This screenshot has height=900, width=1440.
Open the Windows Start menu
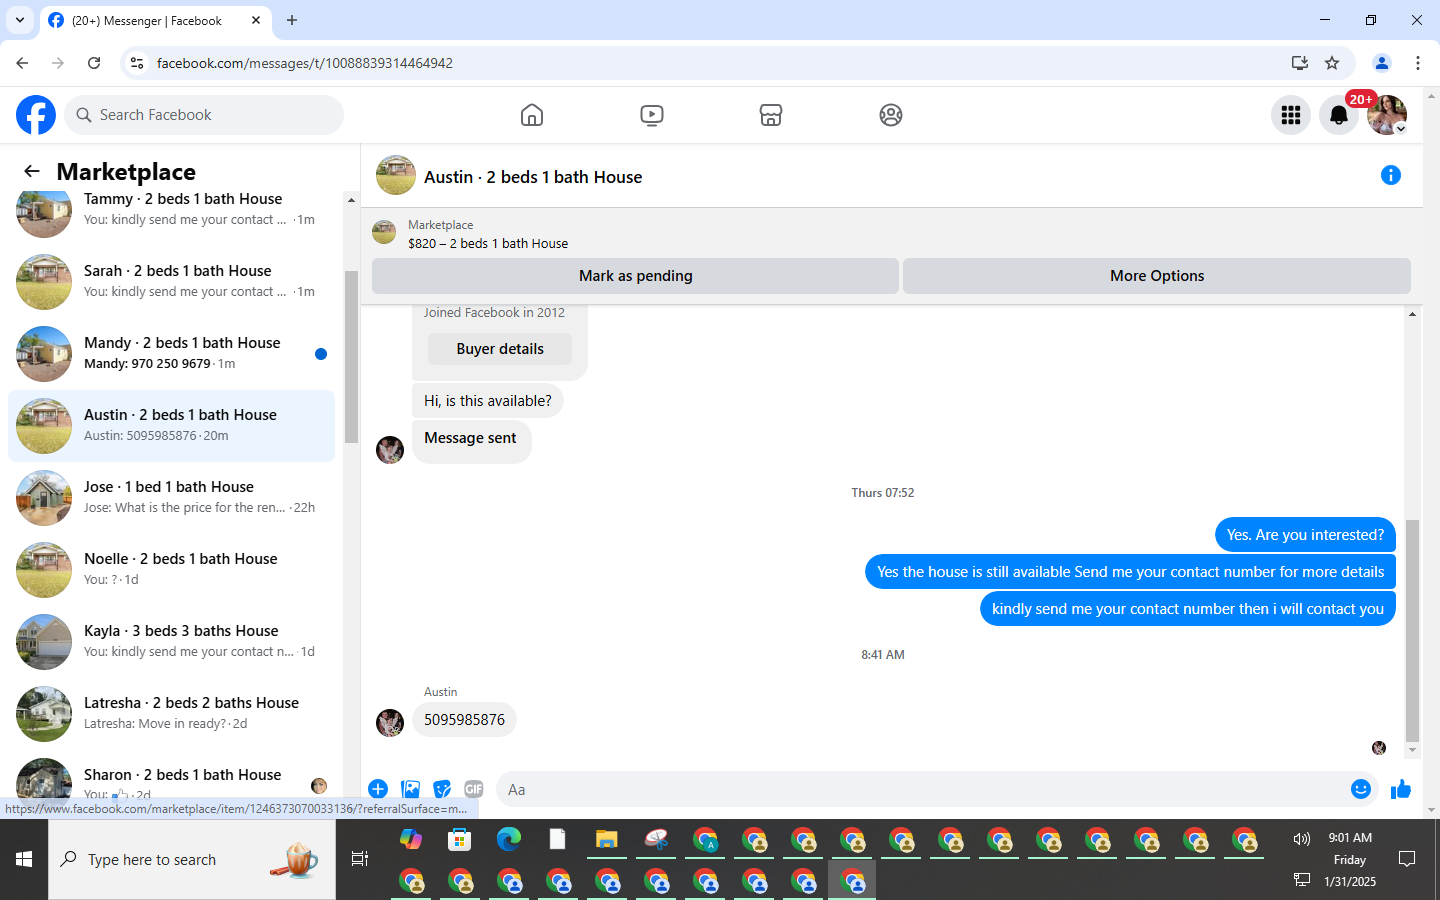24,859
